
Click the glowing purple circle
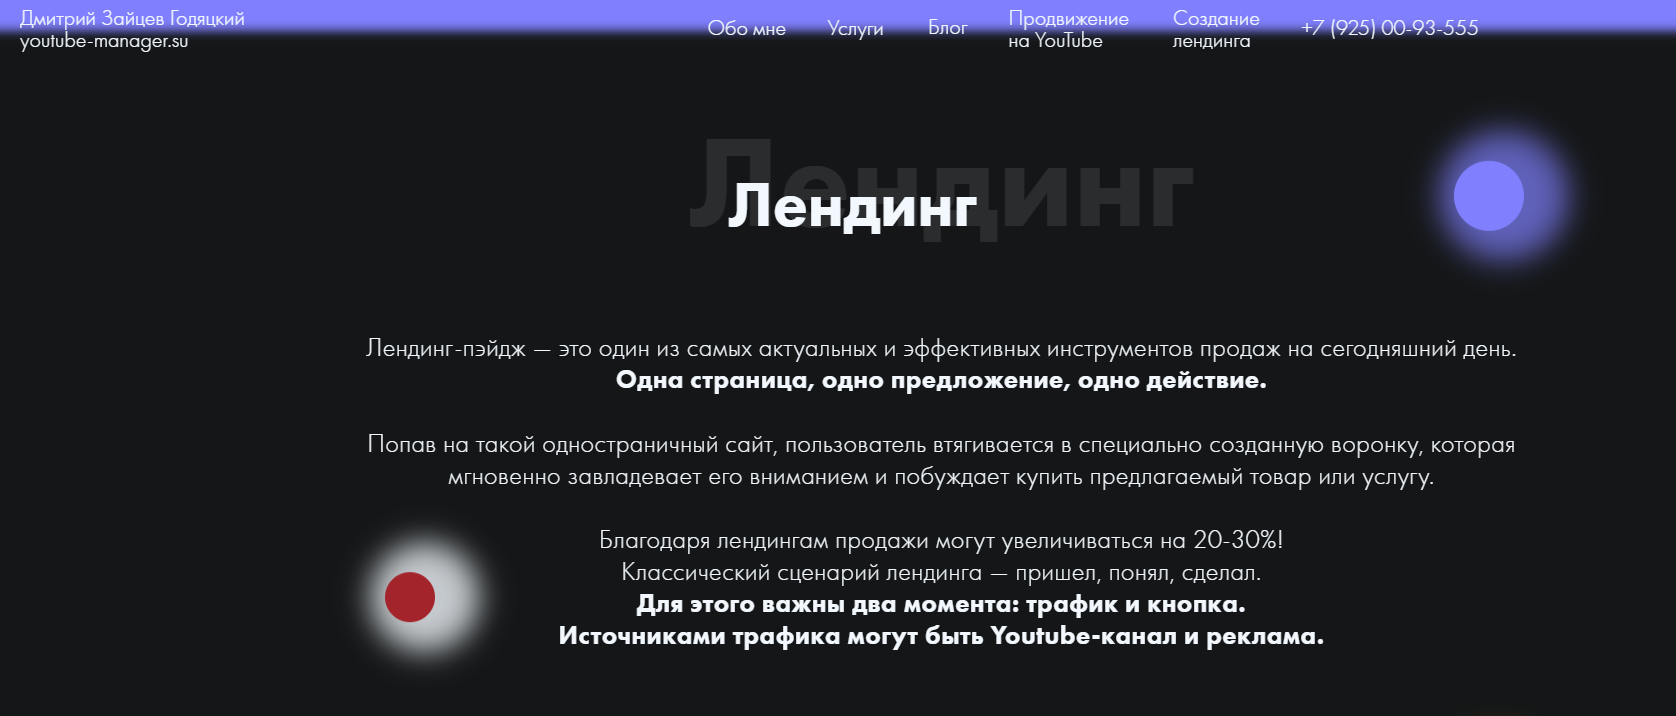point(1488,196)
